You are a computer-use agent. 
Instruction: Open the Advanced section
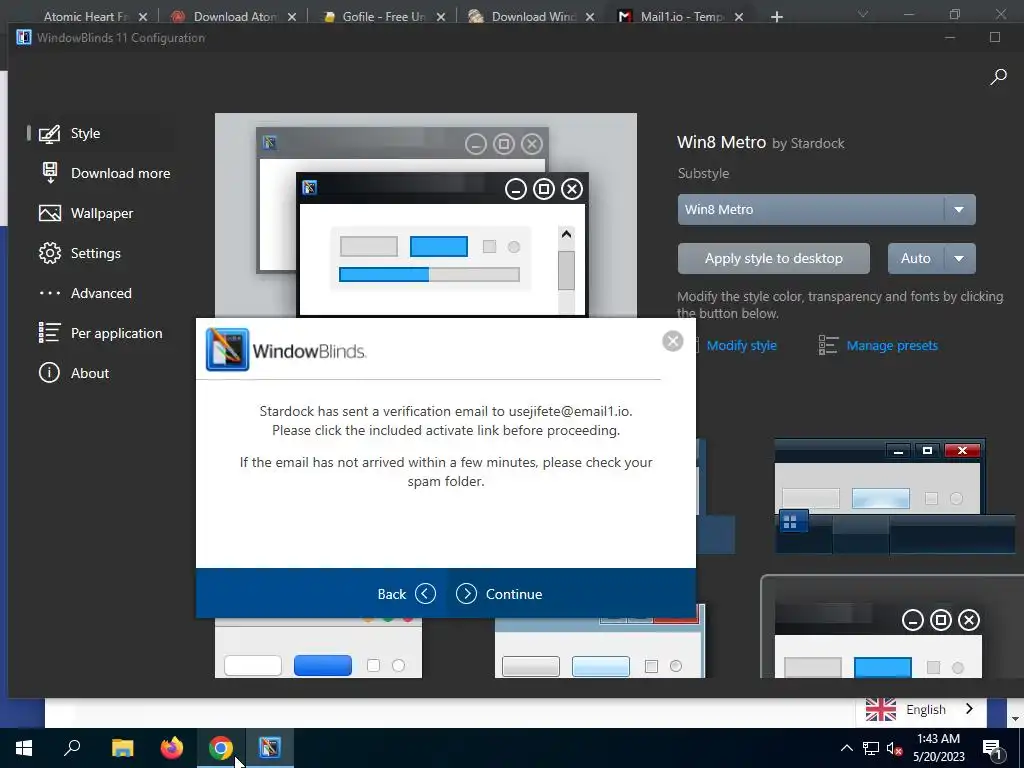tap(99, 293)
